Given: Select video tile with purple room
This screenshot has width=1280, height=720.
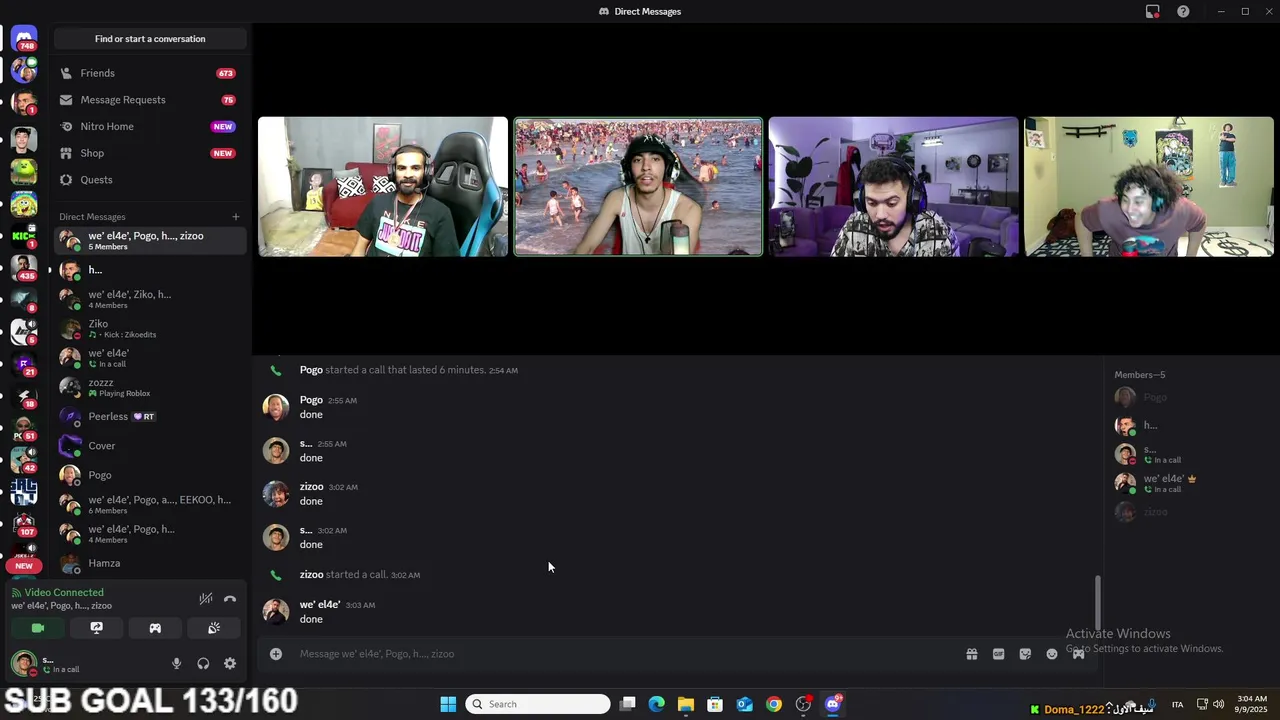Looking at the screenshot, I should (x=893, y=187).
